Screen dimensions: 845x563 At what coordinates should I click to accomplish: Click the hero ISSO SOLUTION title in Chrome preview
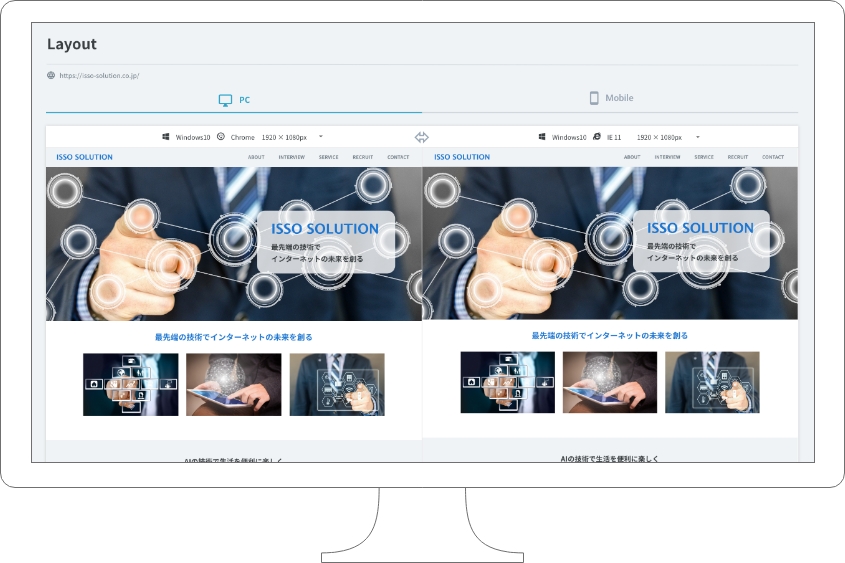325,229
